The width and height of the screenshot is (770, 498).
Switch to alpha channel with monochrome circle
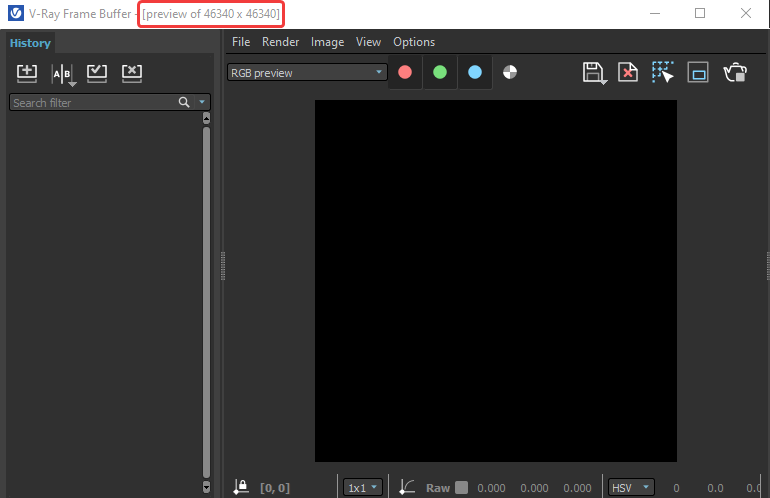tap(510, 72)
